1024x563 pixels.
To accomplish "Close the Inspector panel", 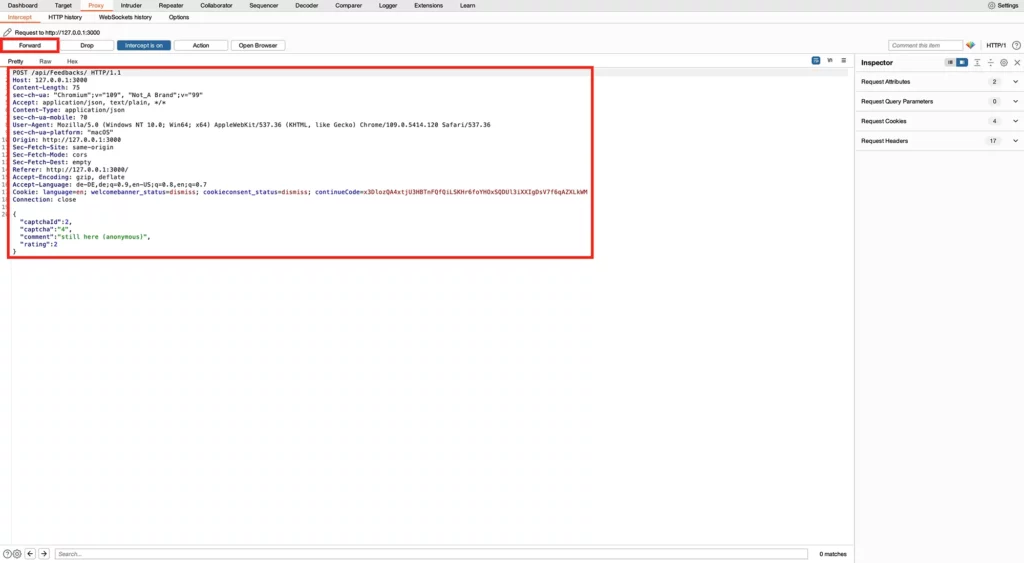I will (x=1016, y=62).
